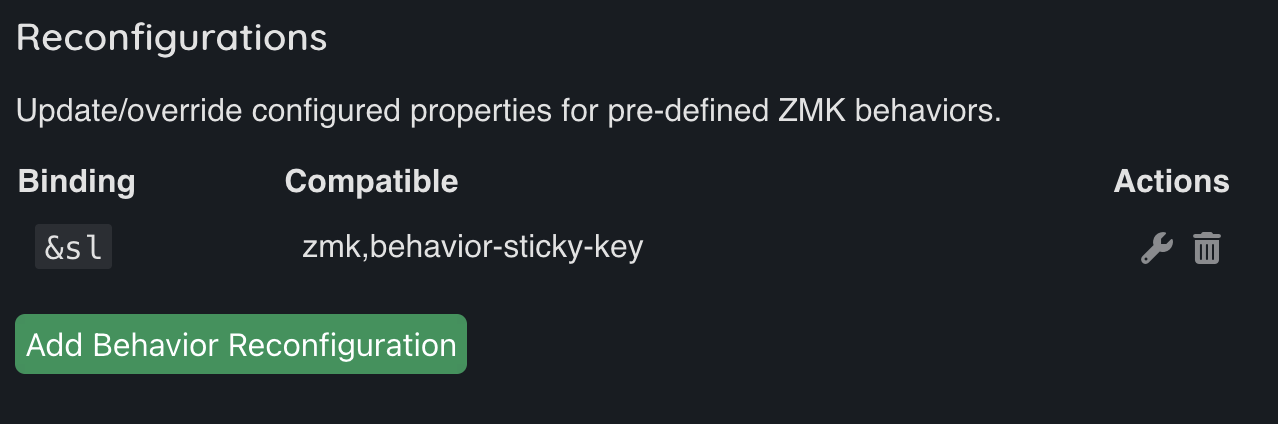Click the Reconfigurations section heading
Viewport: 1278px width, 424px height.
(172, 37)
